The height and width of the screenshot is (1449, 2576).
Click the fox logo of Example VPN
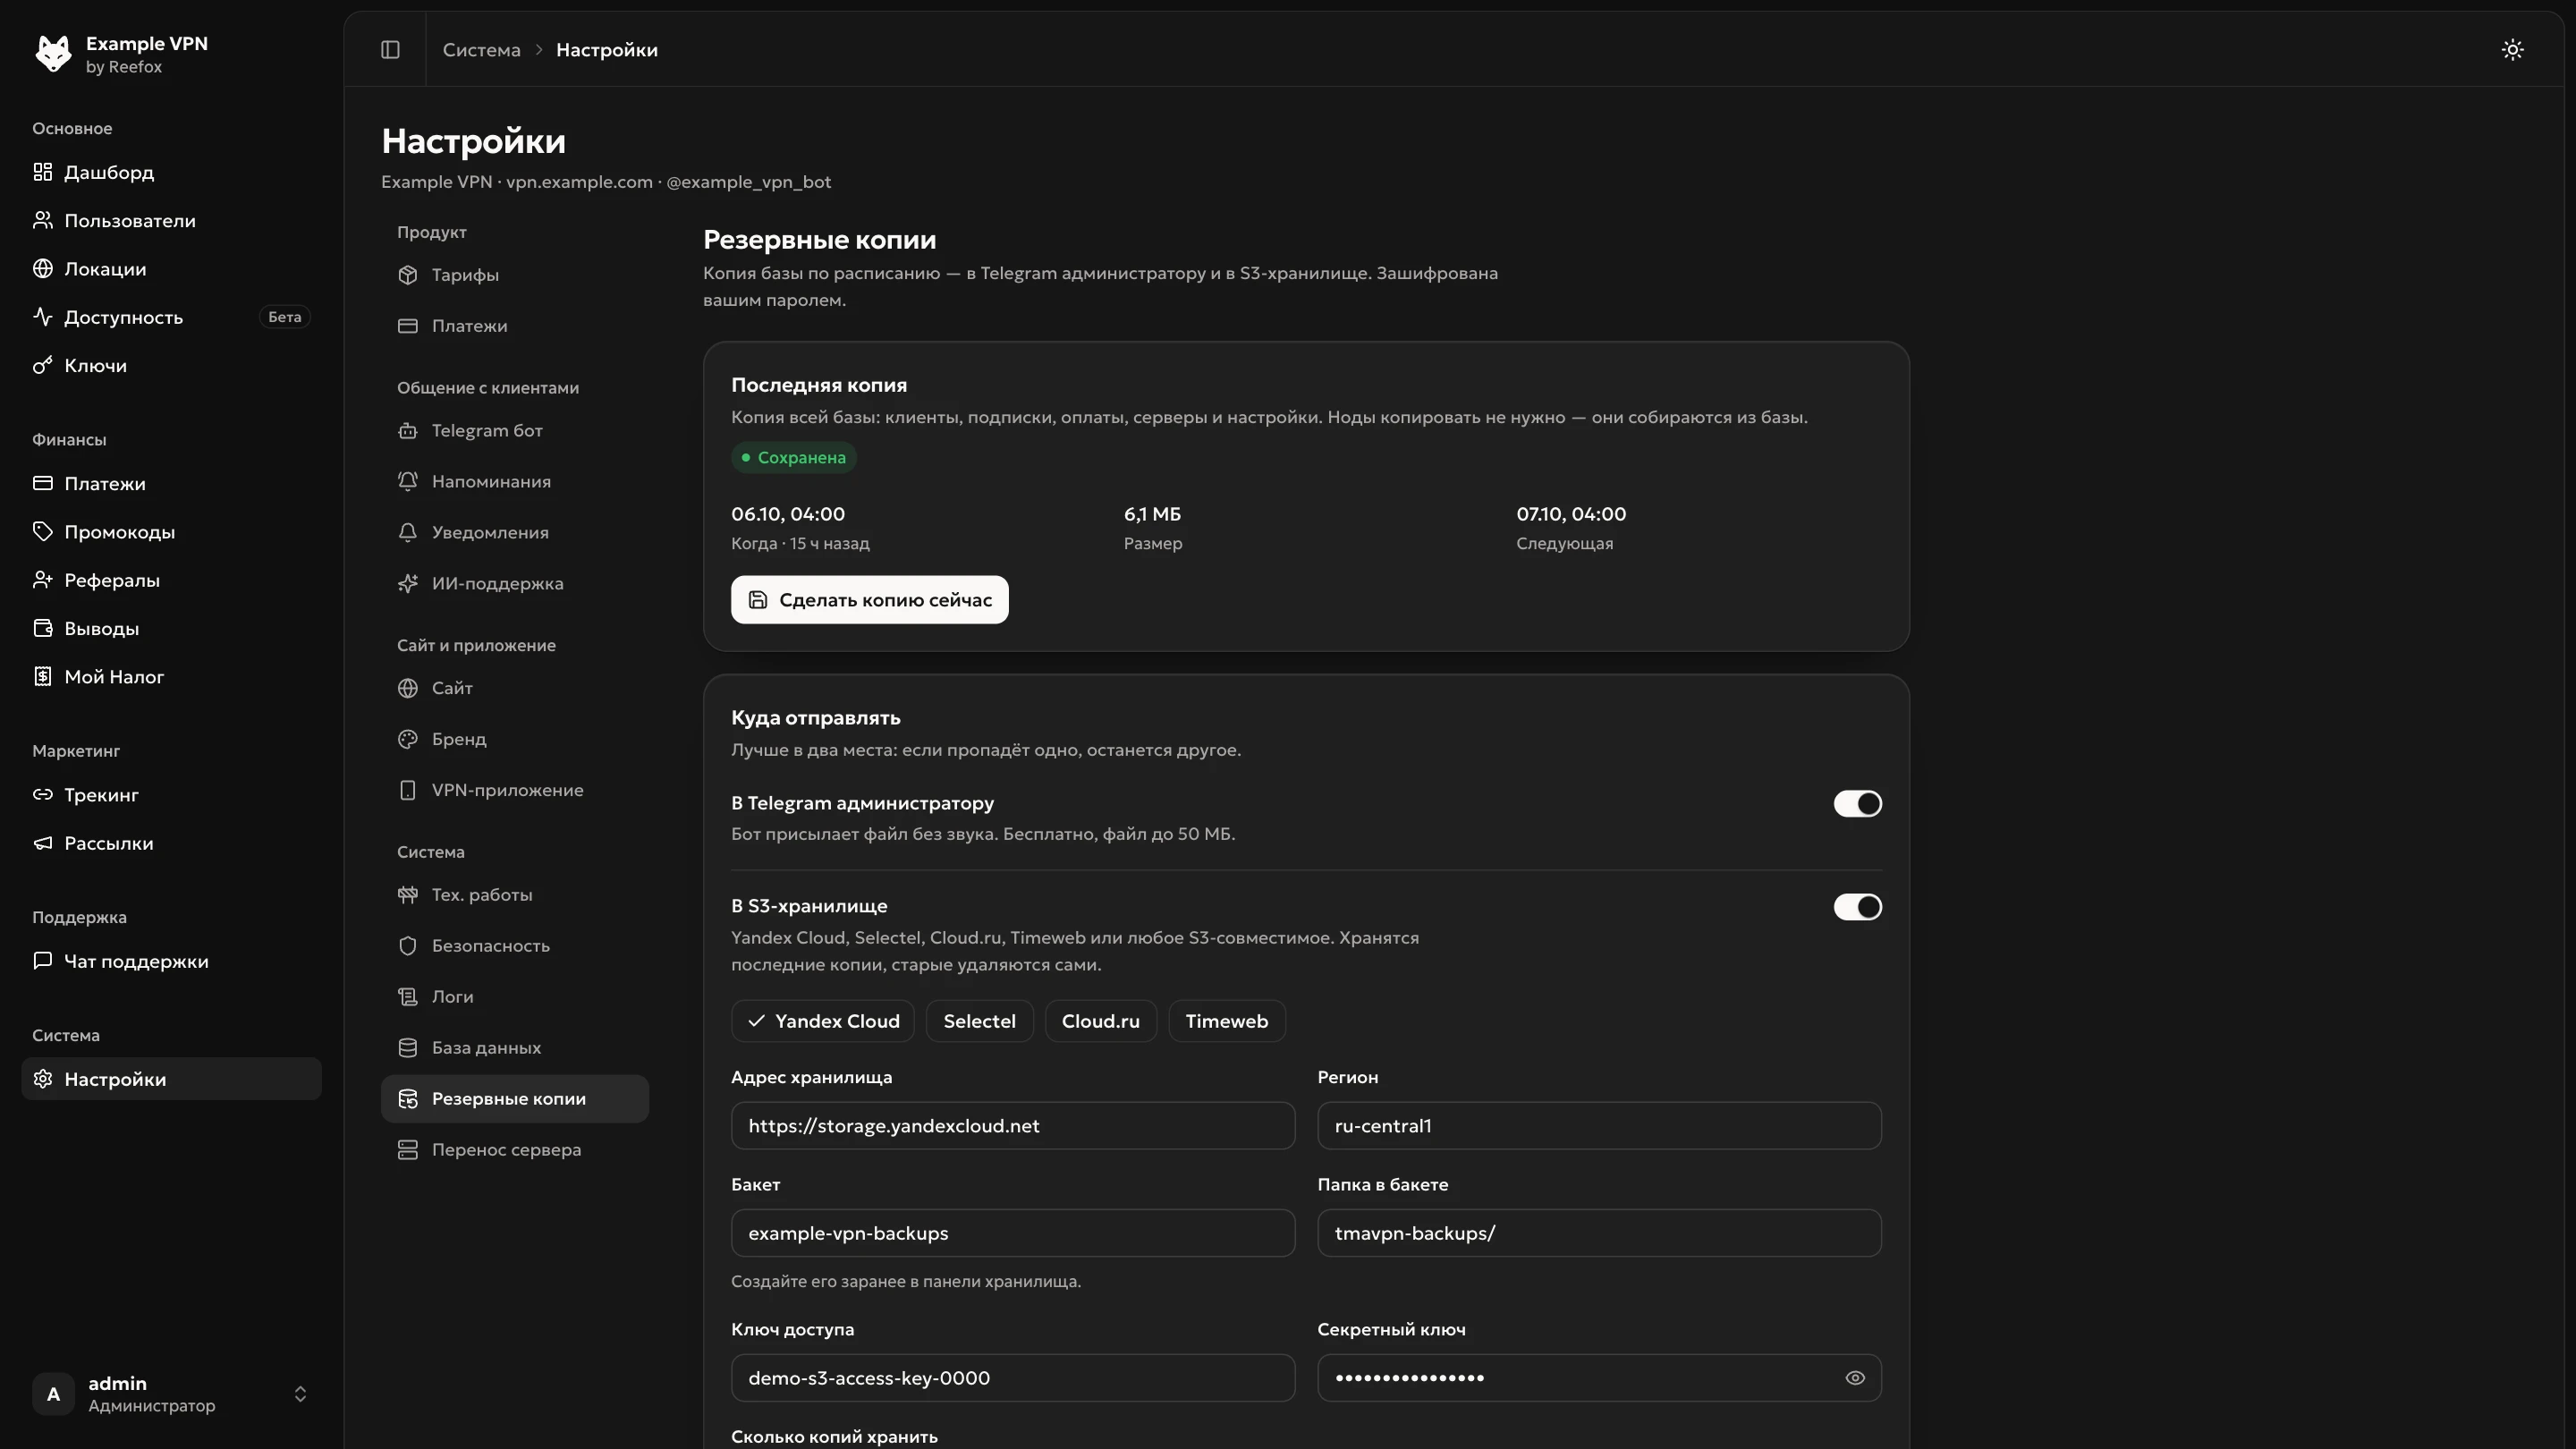coord(53,53)
